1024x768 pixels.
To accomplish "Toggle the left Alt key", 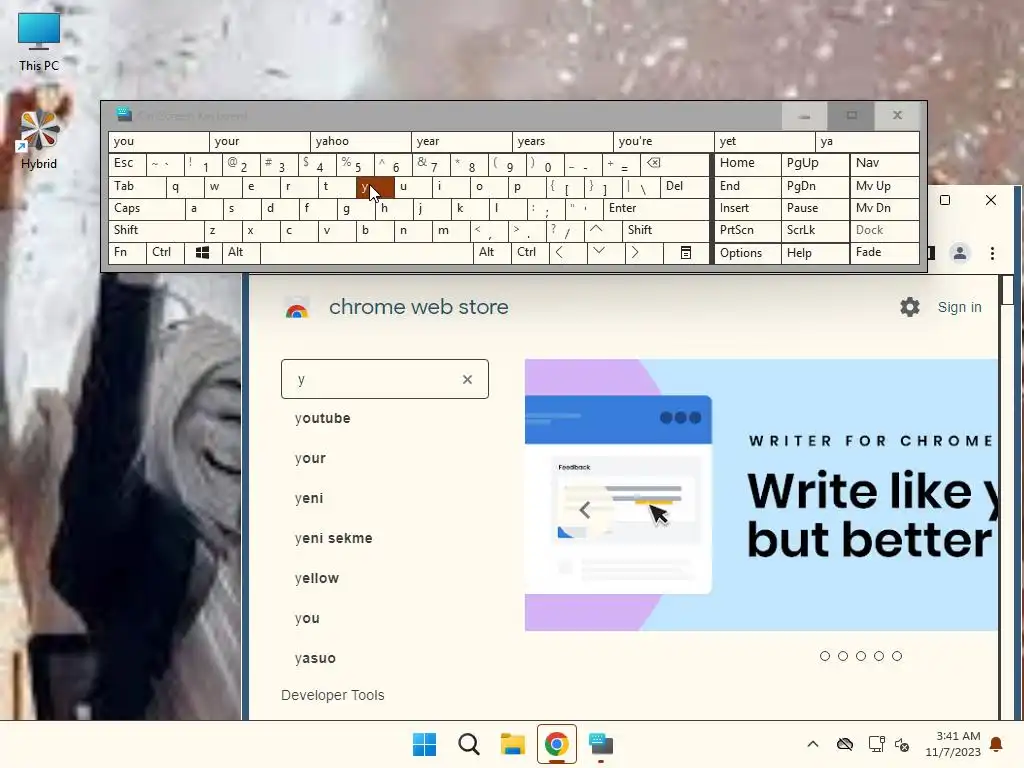I will pyautogui.click(x=241, y=253).
